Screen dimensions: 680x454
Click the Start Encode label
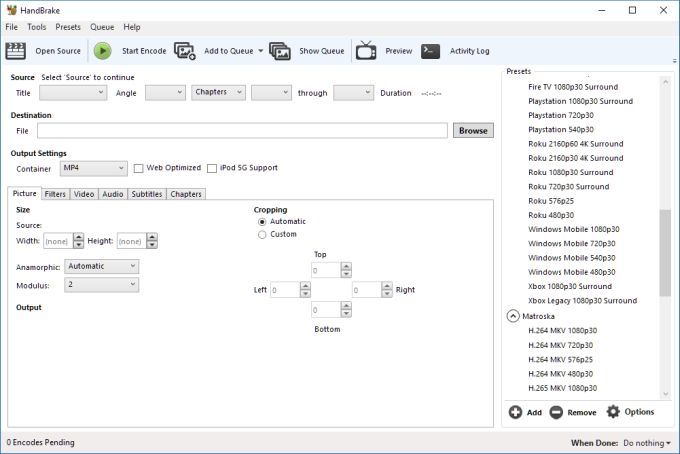[x=144, y=51]
